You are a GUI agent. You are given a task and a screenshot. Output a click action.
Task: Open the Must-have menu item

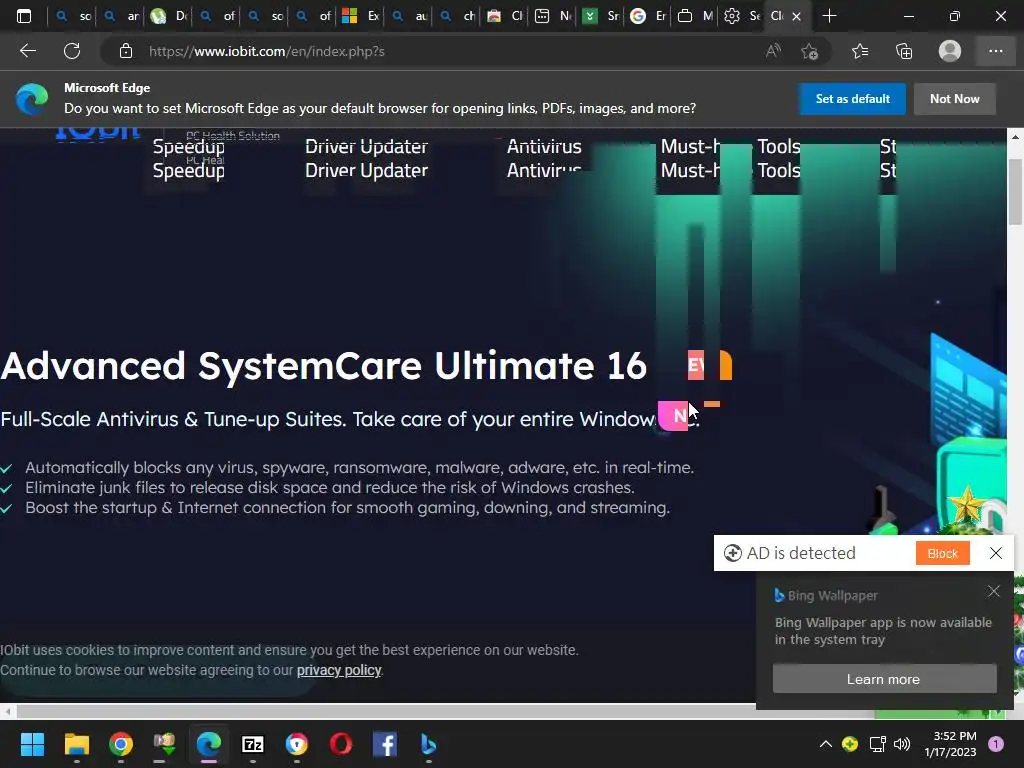pos(690,170)
